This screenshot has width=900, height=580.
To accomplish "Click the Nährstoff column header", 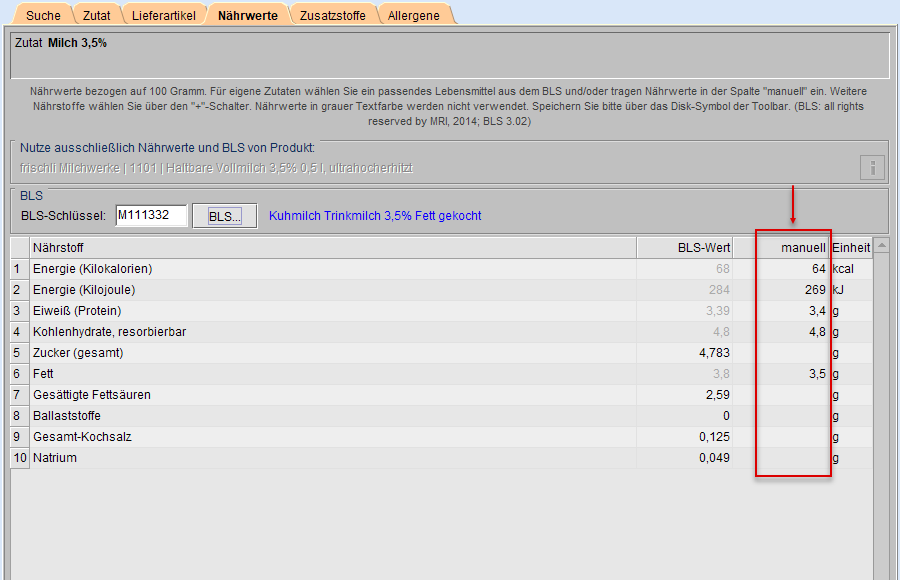I will pos(333,248).
